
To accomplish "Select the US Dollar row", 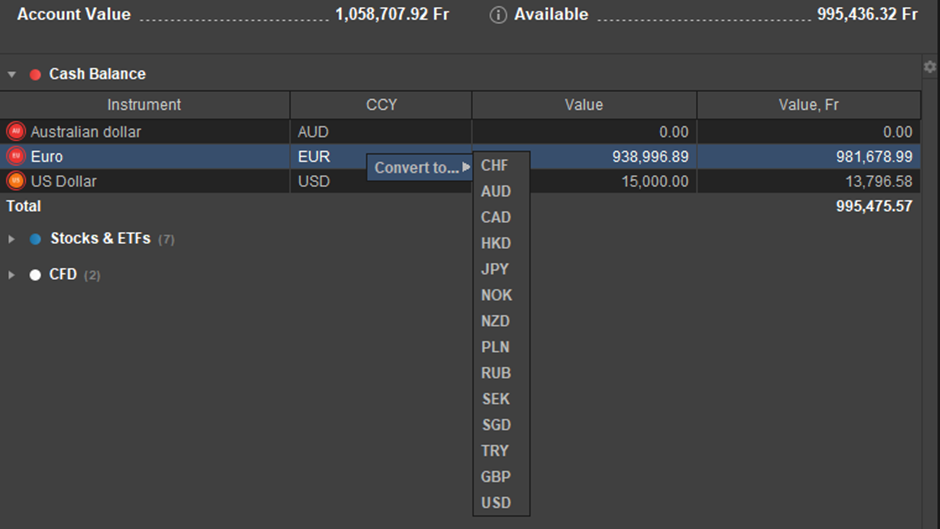I will (x=150, y=181).
